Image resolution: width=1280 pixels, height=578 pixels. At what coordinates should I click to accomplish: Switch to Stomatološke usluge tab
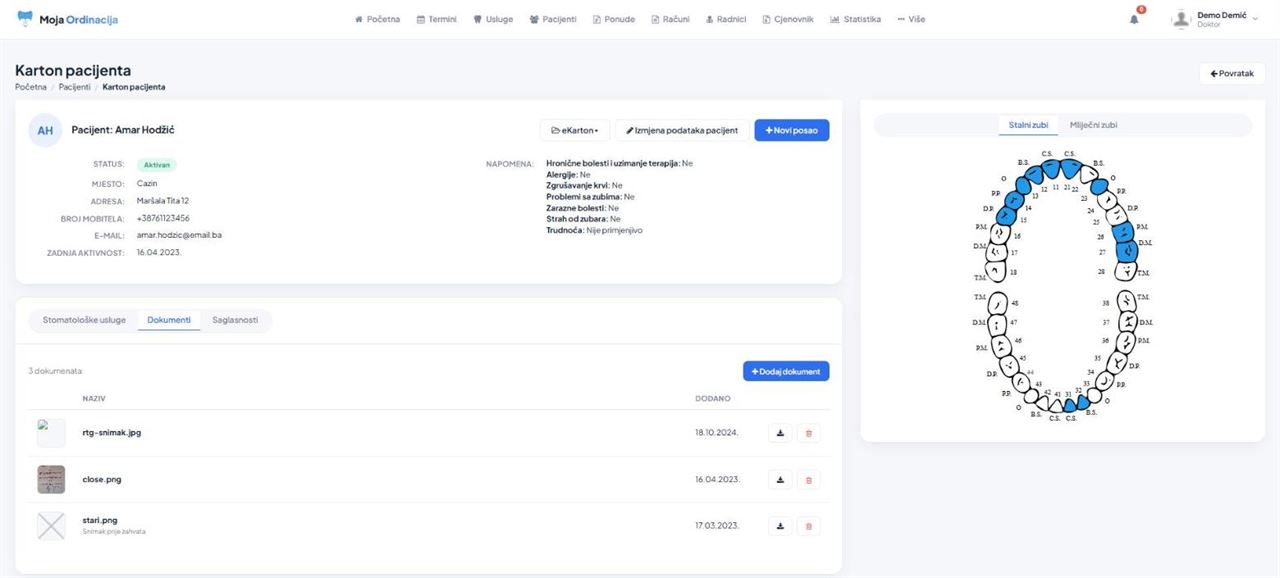(84, 320)
